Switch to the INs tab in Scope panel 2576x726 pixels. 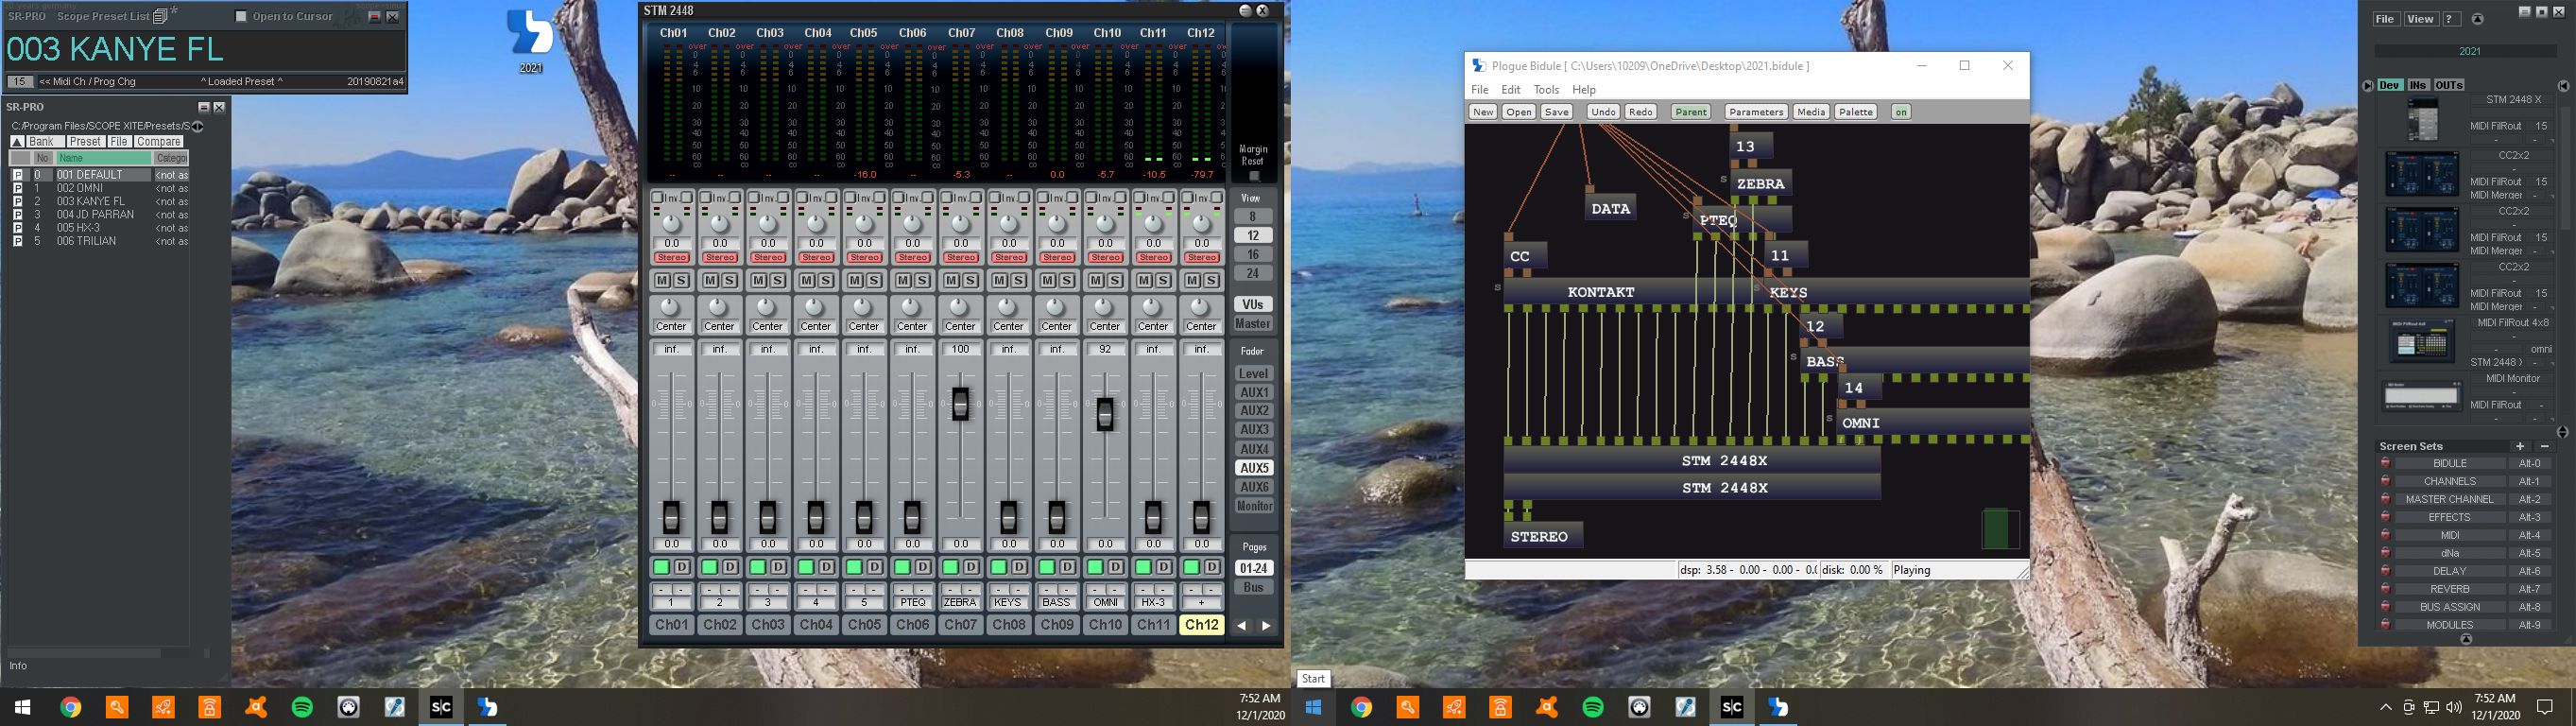[2418, 85]
